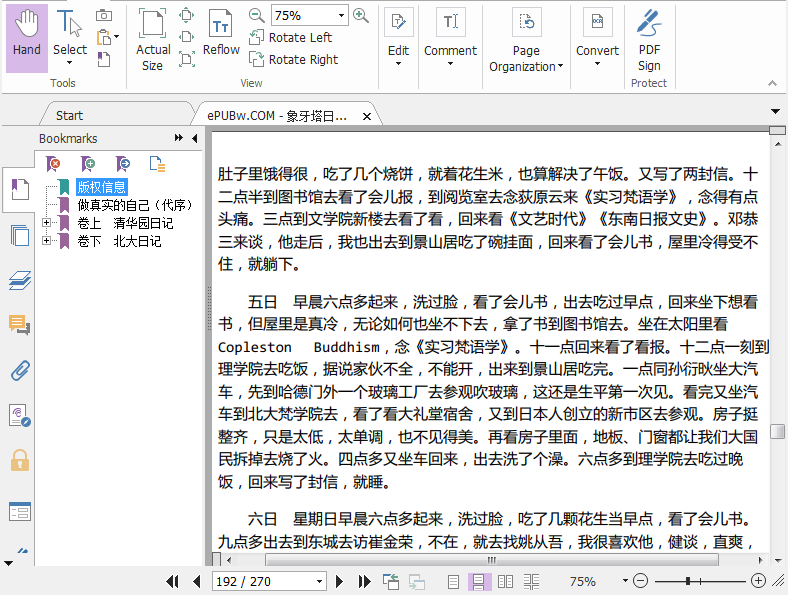Viewport: 788px width, 595px height.
Task: Collapse the Bookmarks panel with left arrow
Action: point(194,138)
